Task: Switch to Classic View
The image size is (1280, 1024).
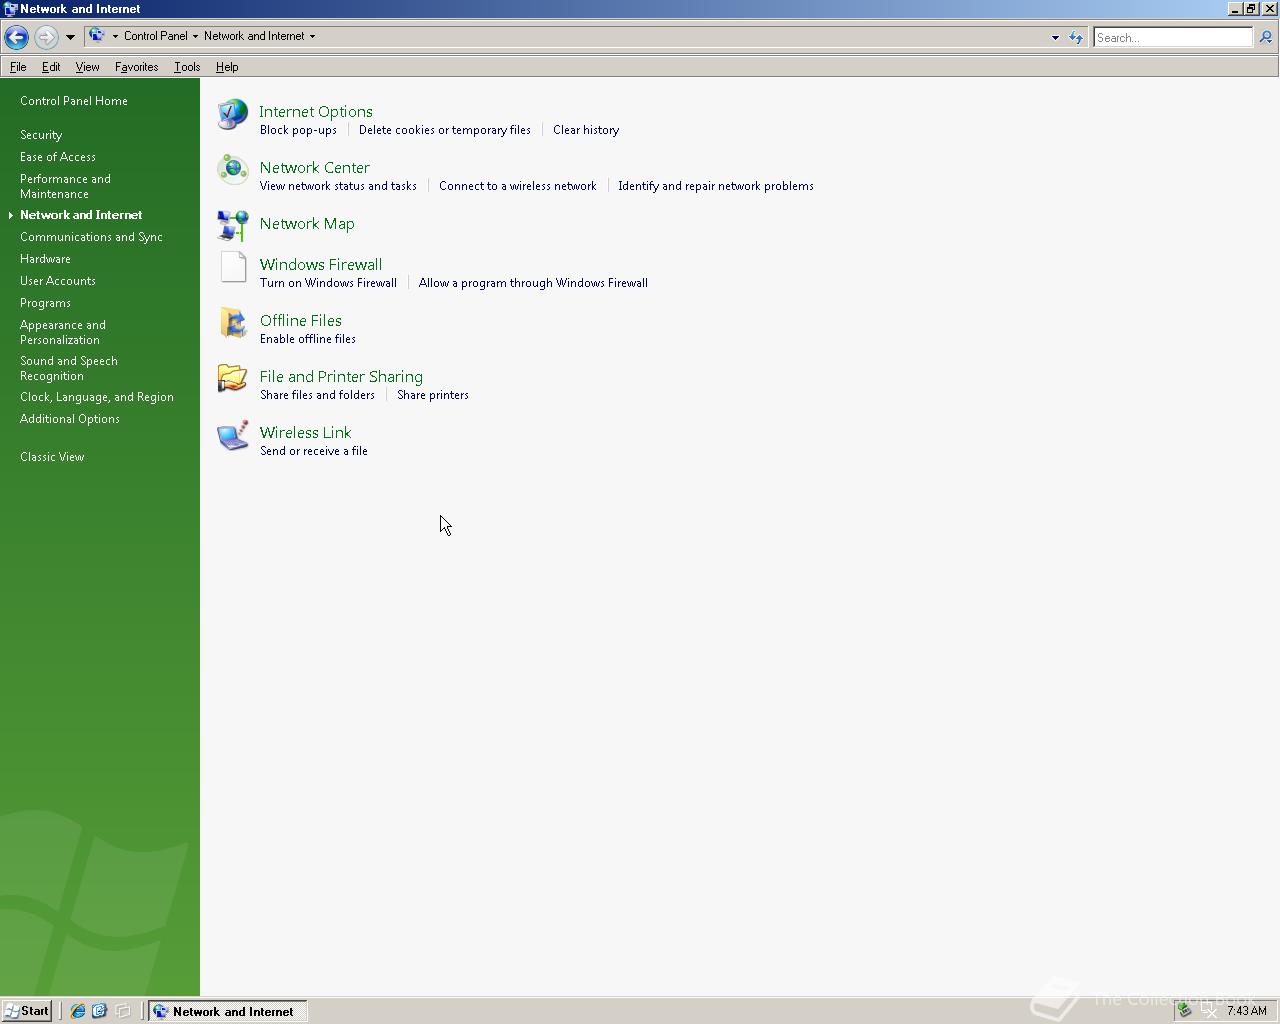Action: point(52,457)
